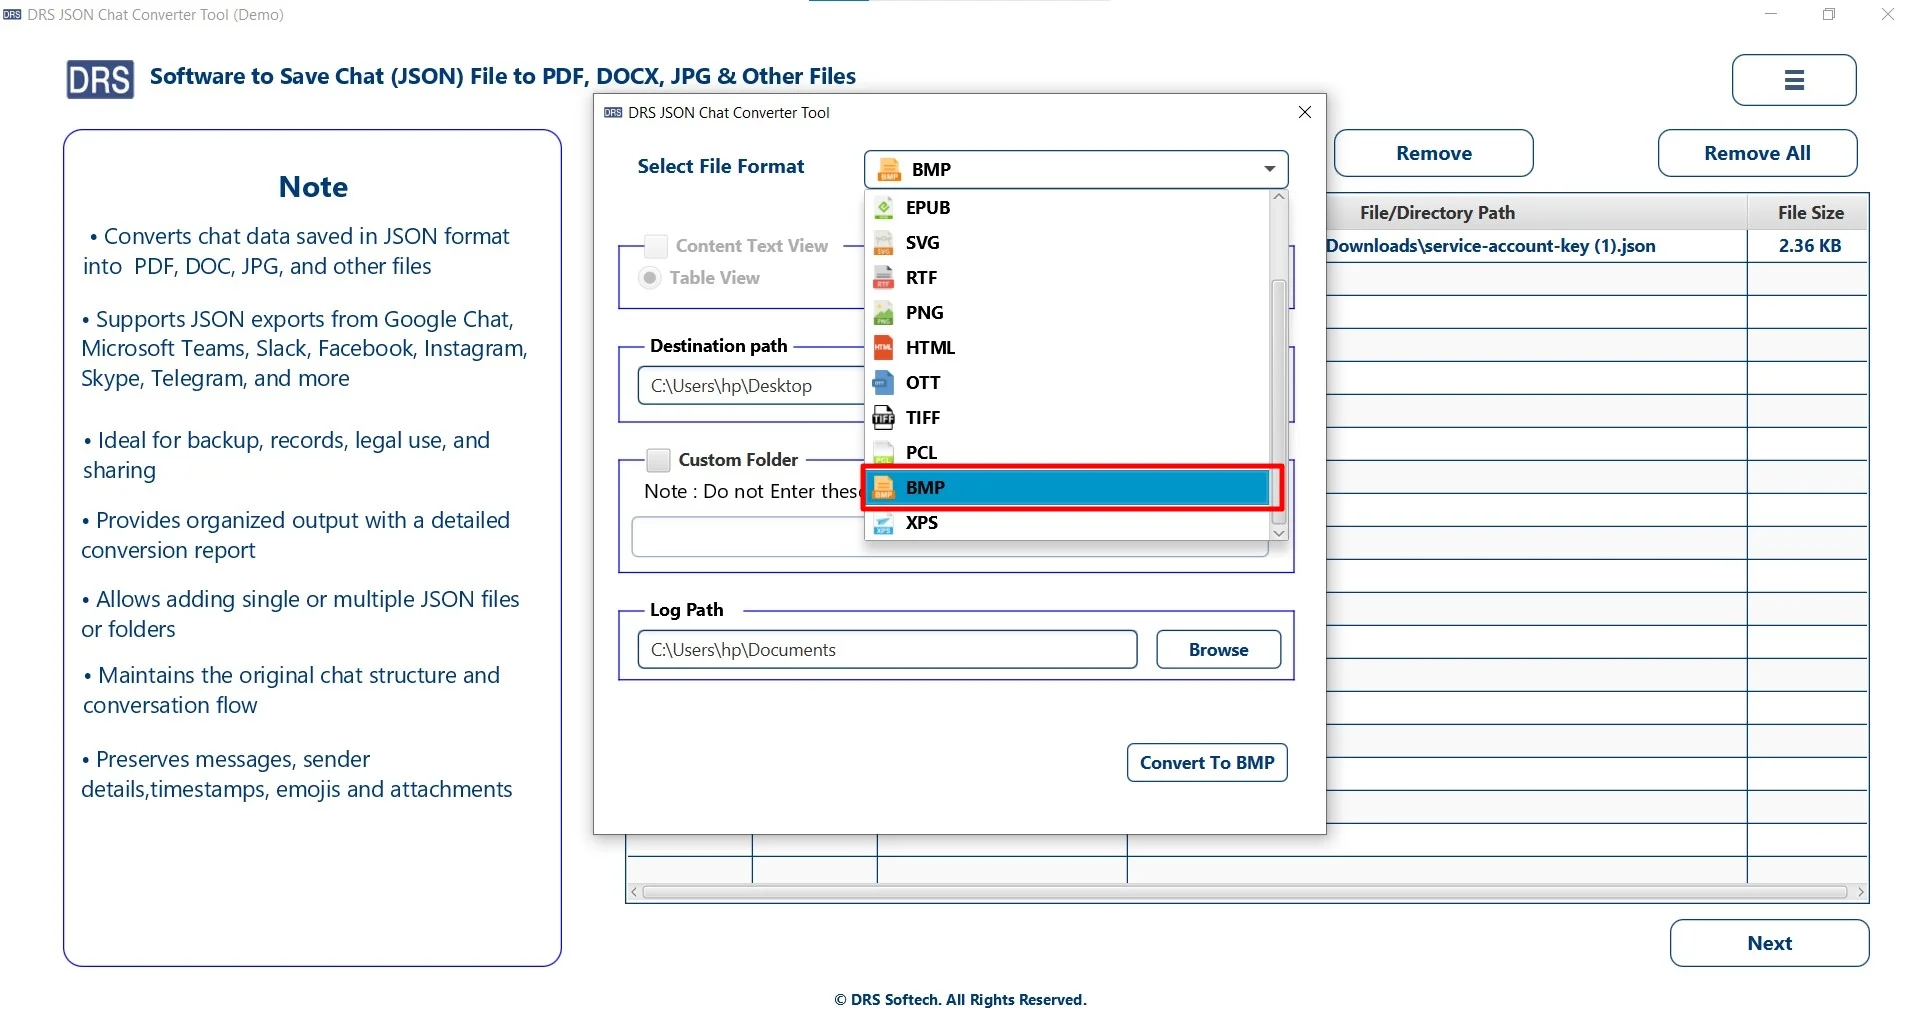This screenshot has width=1916, height=1015.
Task: Click format list scrollbar down arrow
Action: [x=1279, y=533]
